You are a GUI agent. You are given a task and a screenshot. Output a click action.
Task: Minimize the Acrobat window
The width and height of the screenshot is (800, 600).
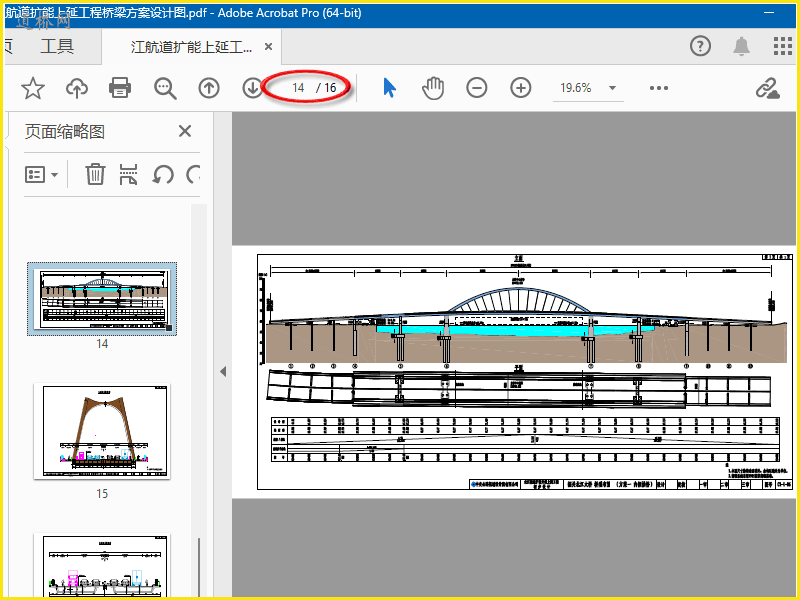769,13
